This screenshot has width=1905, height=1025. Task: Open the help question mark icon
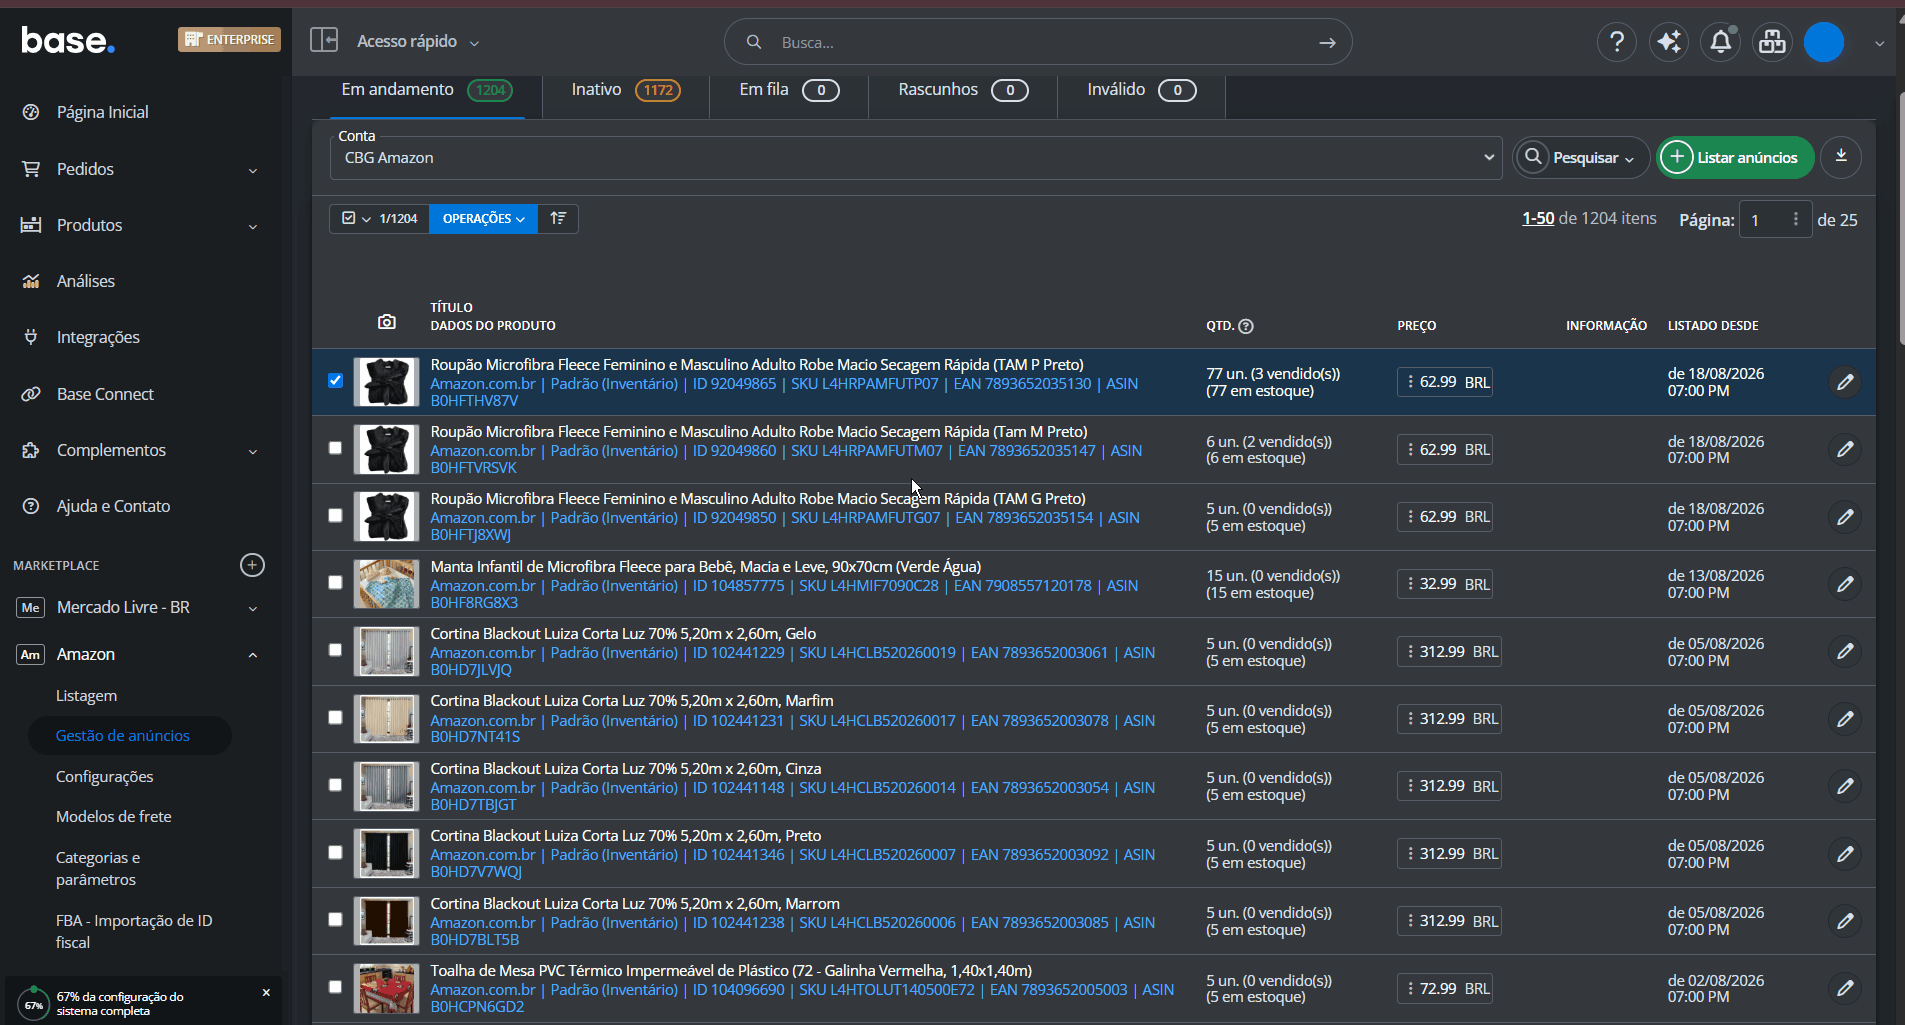[1616, 42]
